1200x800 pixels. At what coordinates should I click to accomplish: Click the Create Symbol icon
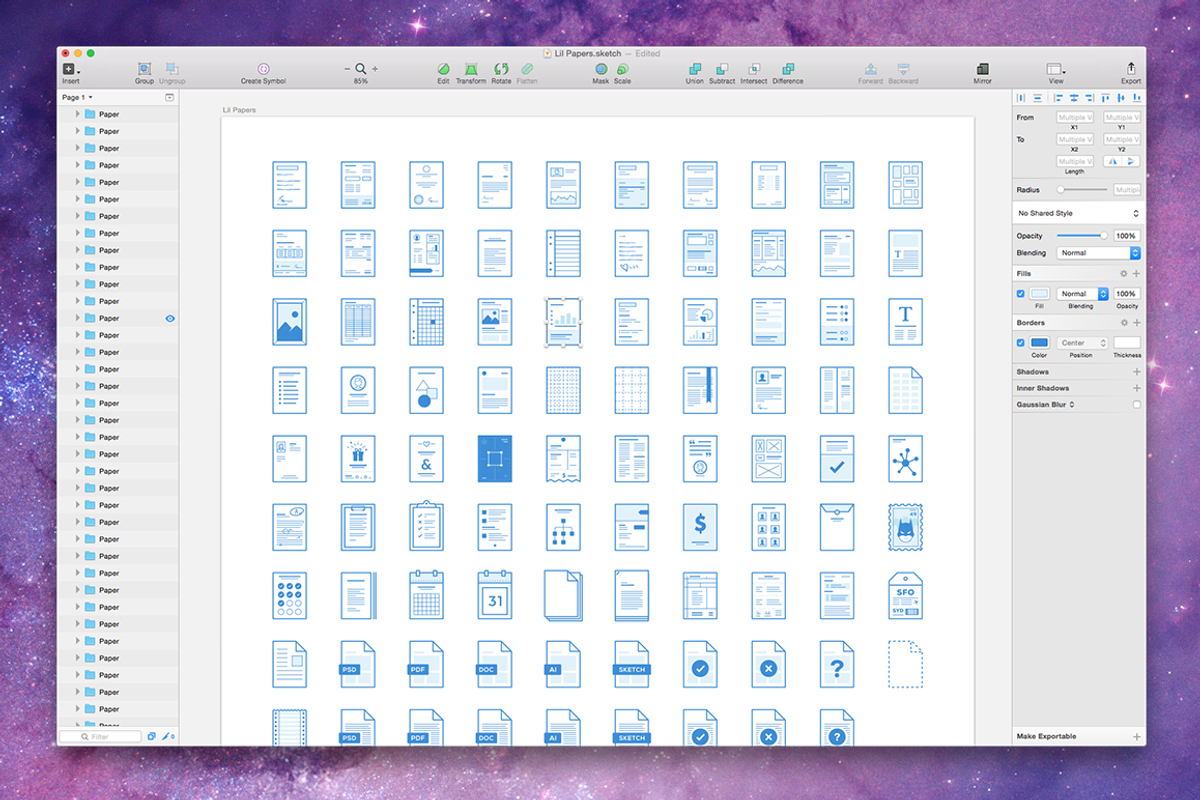pyautogui.click(x=263, y=69)
